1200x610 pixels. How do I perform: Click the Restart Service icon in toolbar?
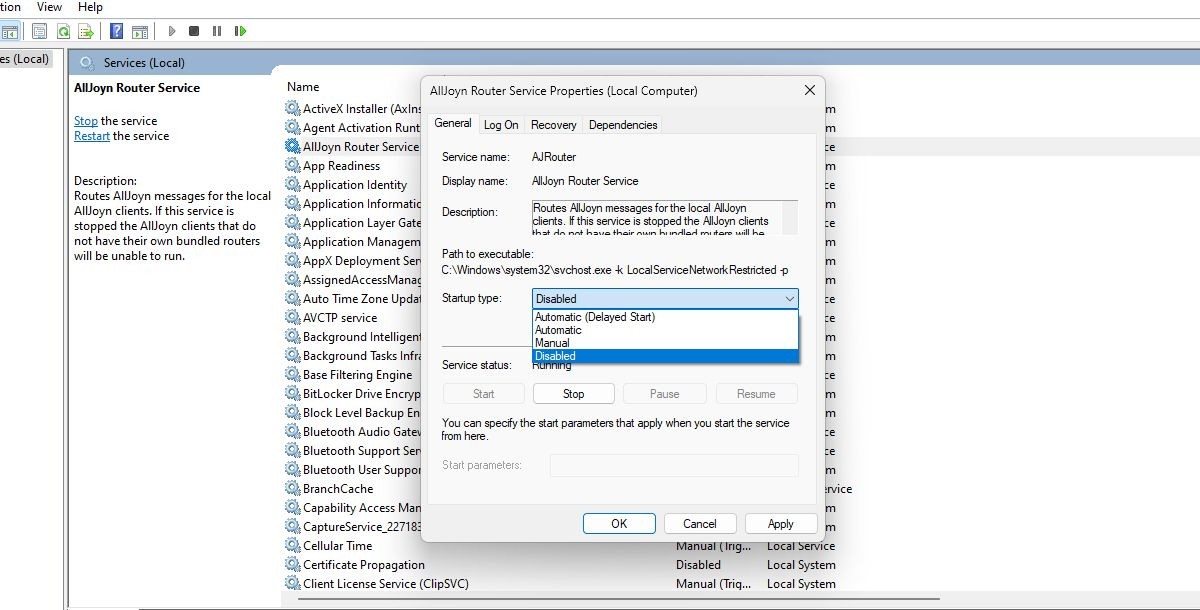tap(240, 32)
